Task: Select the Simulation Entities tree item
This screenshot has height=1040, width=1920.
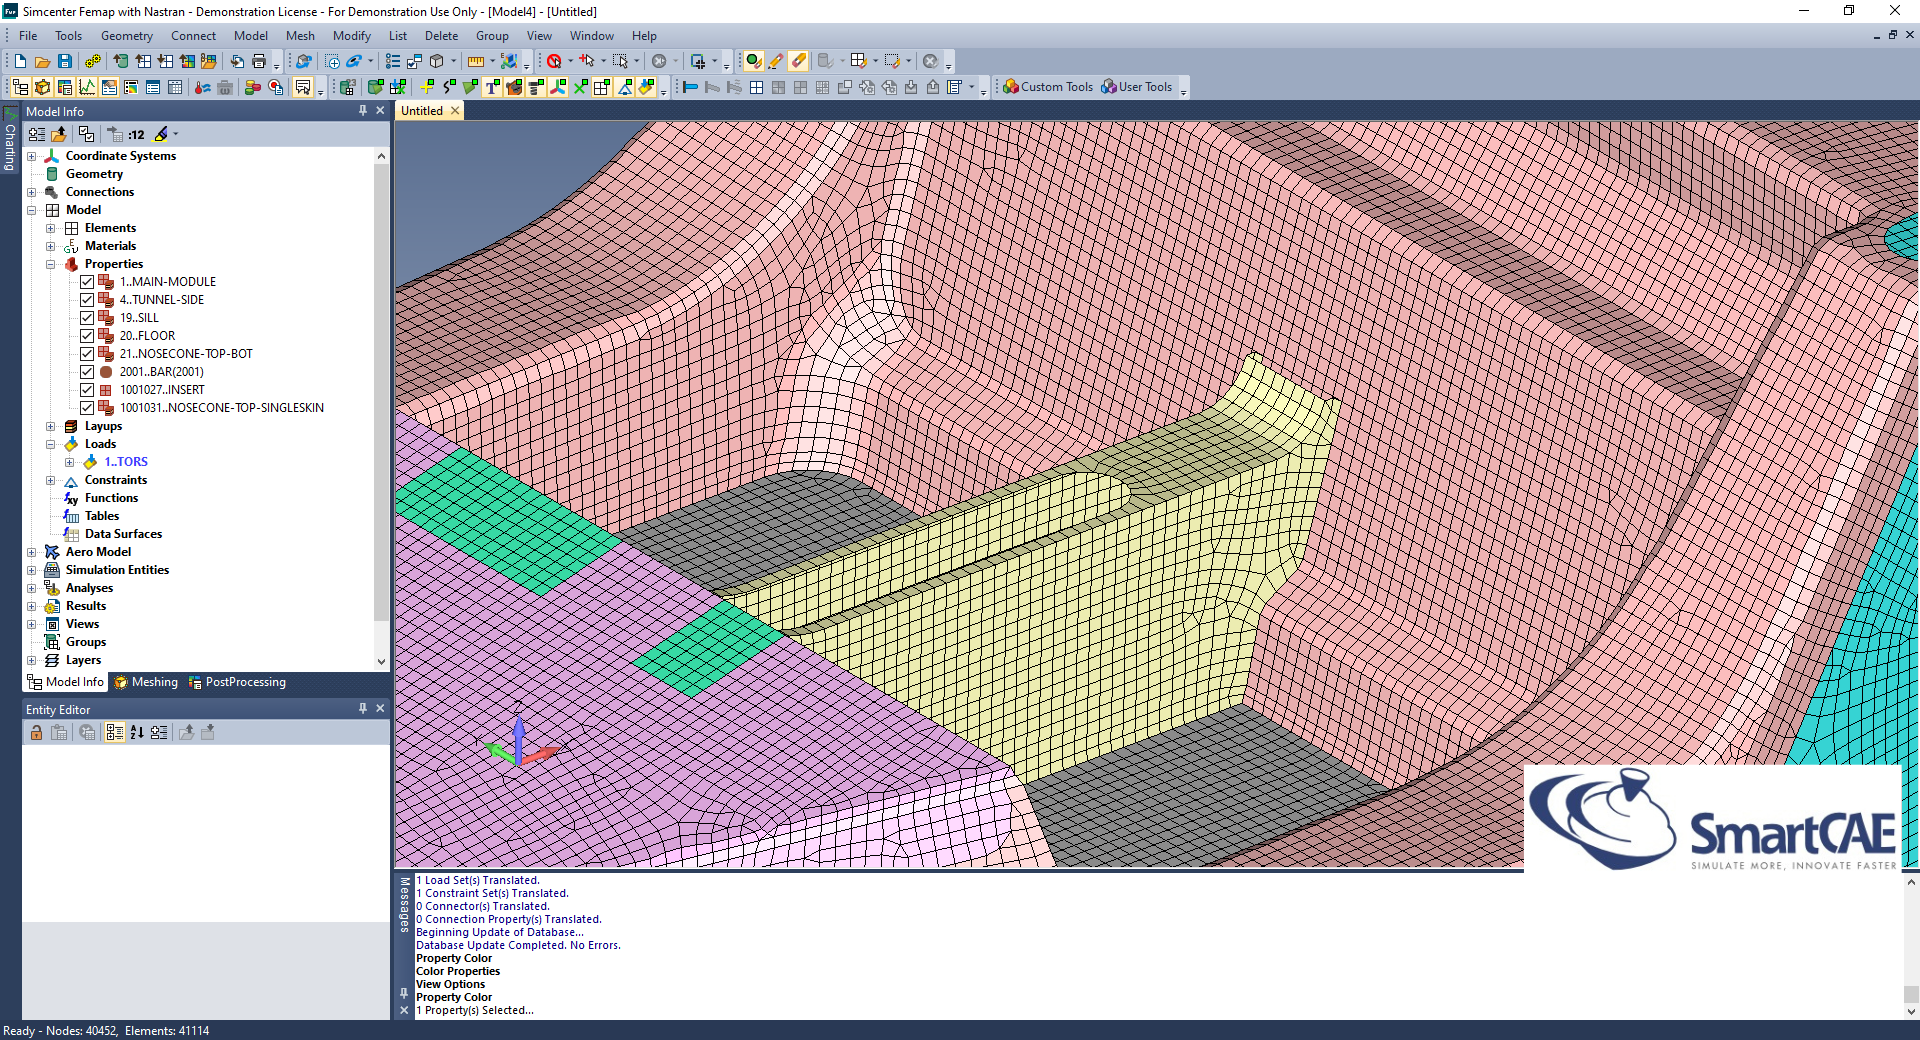Action: click(117, 570)
